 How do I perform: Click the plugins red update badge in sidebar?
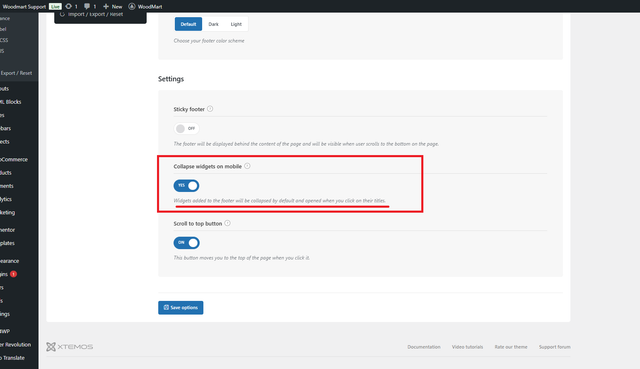[x=13, y=274]
